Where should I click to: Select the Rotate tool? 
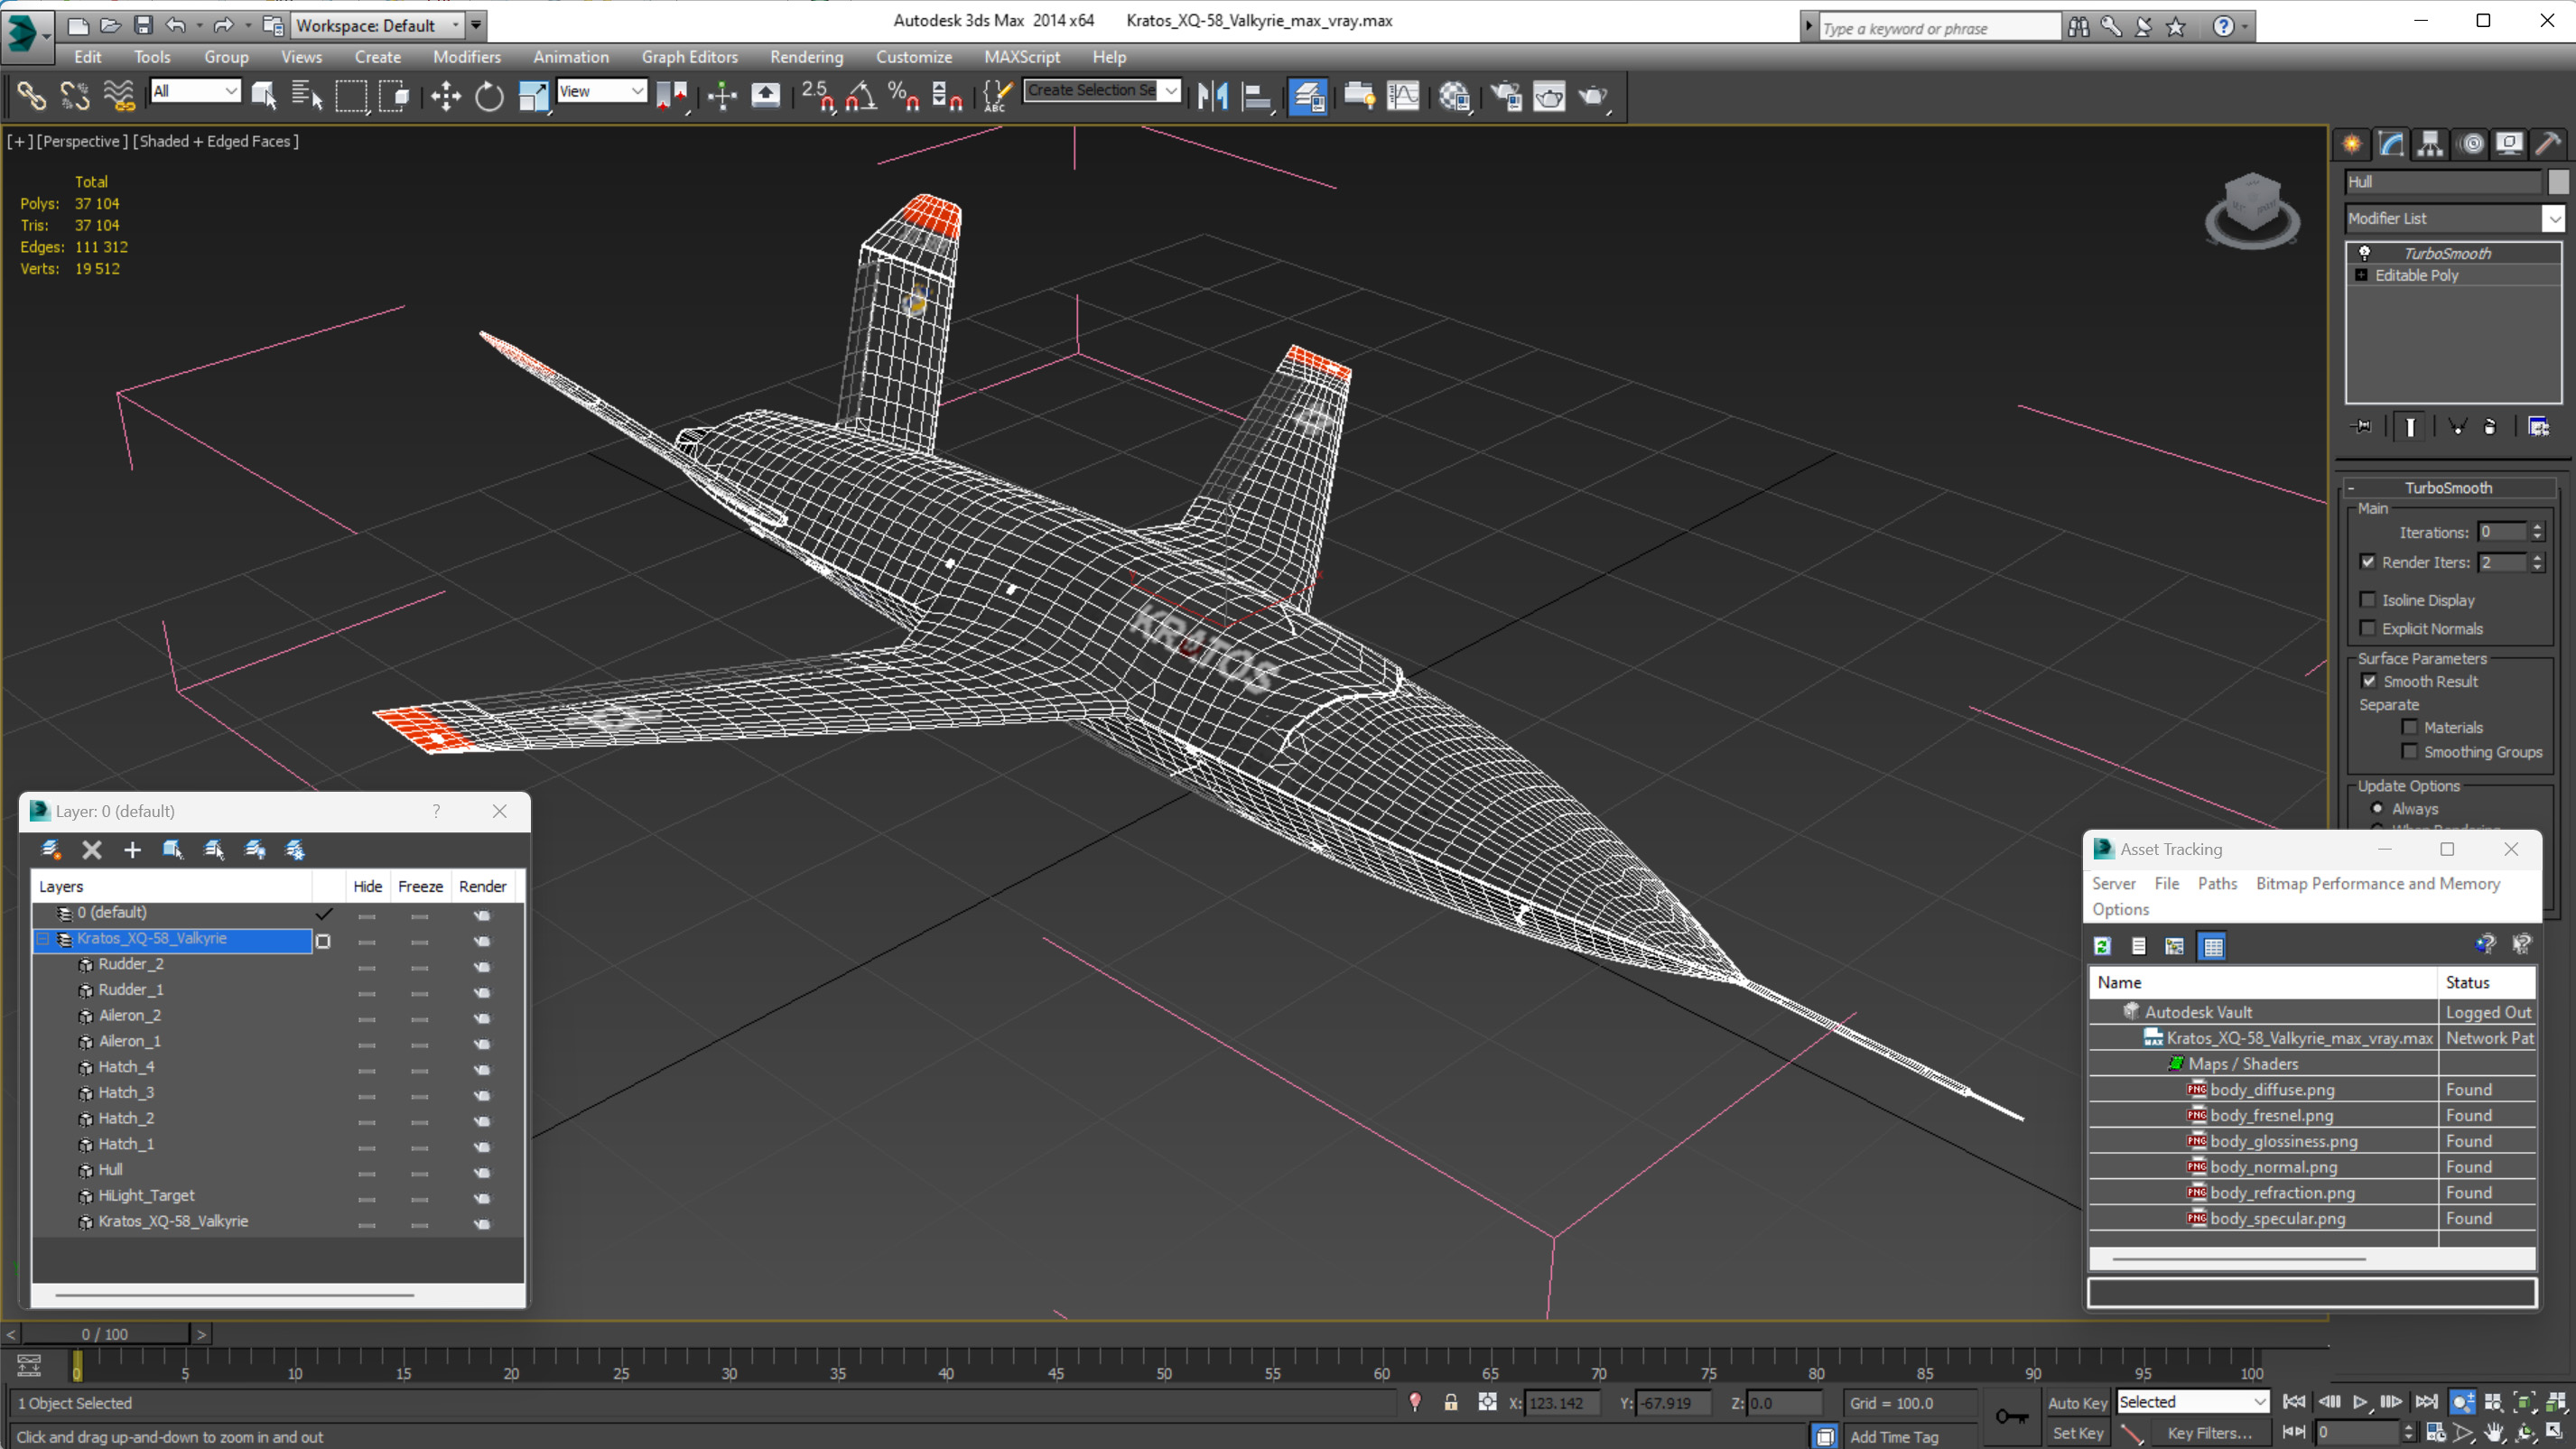pyautogui.click(x=489, y=97)
